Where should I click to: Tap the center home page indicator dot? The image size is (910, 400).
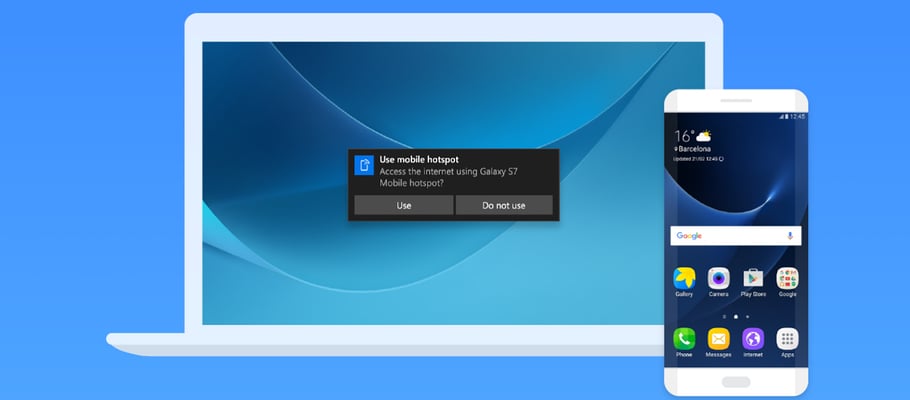[x=736, y=316]
